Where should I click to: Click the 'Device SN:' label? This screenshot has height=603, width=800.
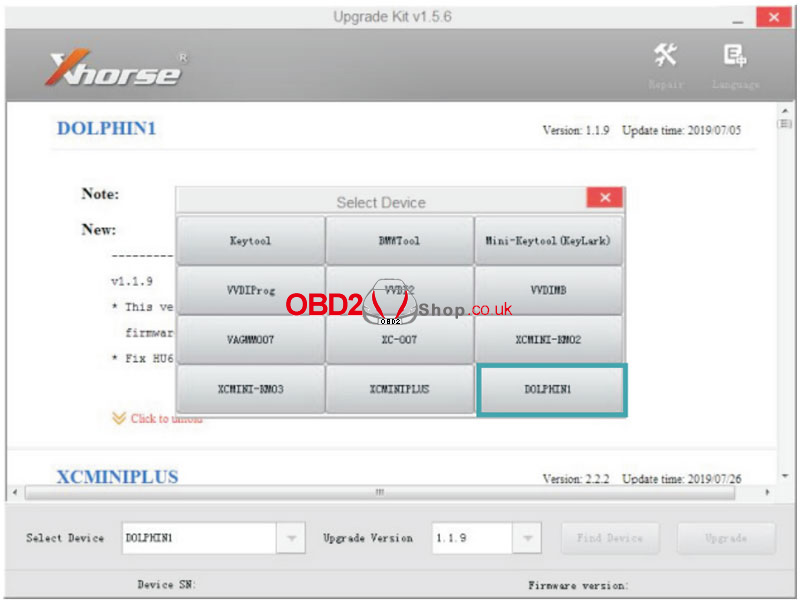tap(166, 585)
